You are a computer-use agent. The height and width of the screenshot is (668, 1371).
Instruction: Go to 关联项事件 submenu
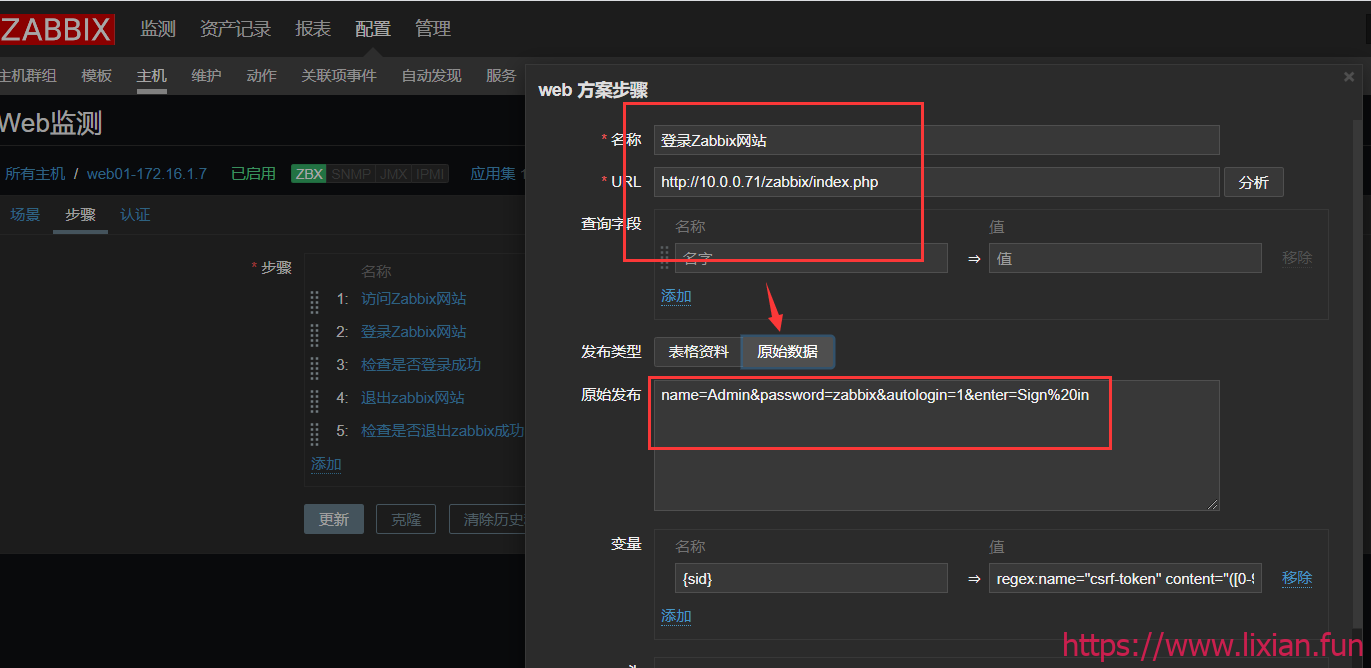click(x=339, y=76)
